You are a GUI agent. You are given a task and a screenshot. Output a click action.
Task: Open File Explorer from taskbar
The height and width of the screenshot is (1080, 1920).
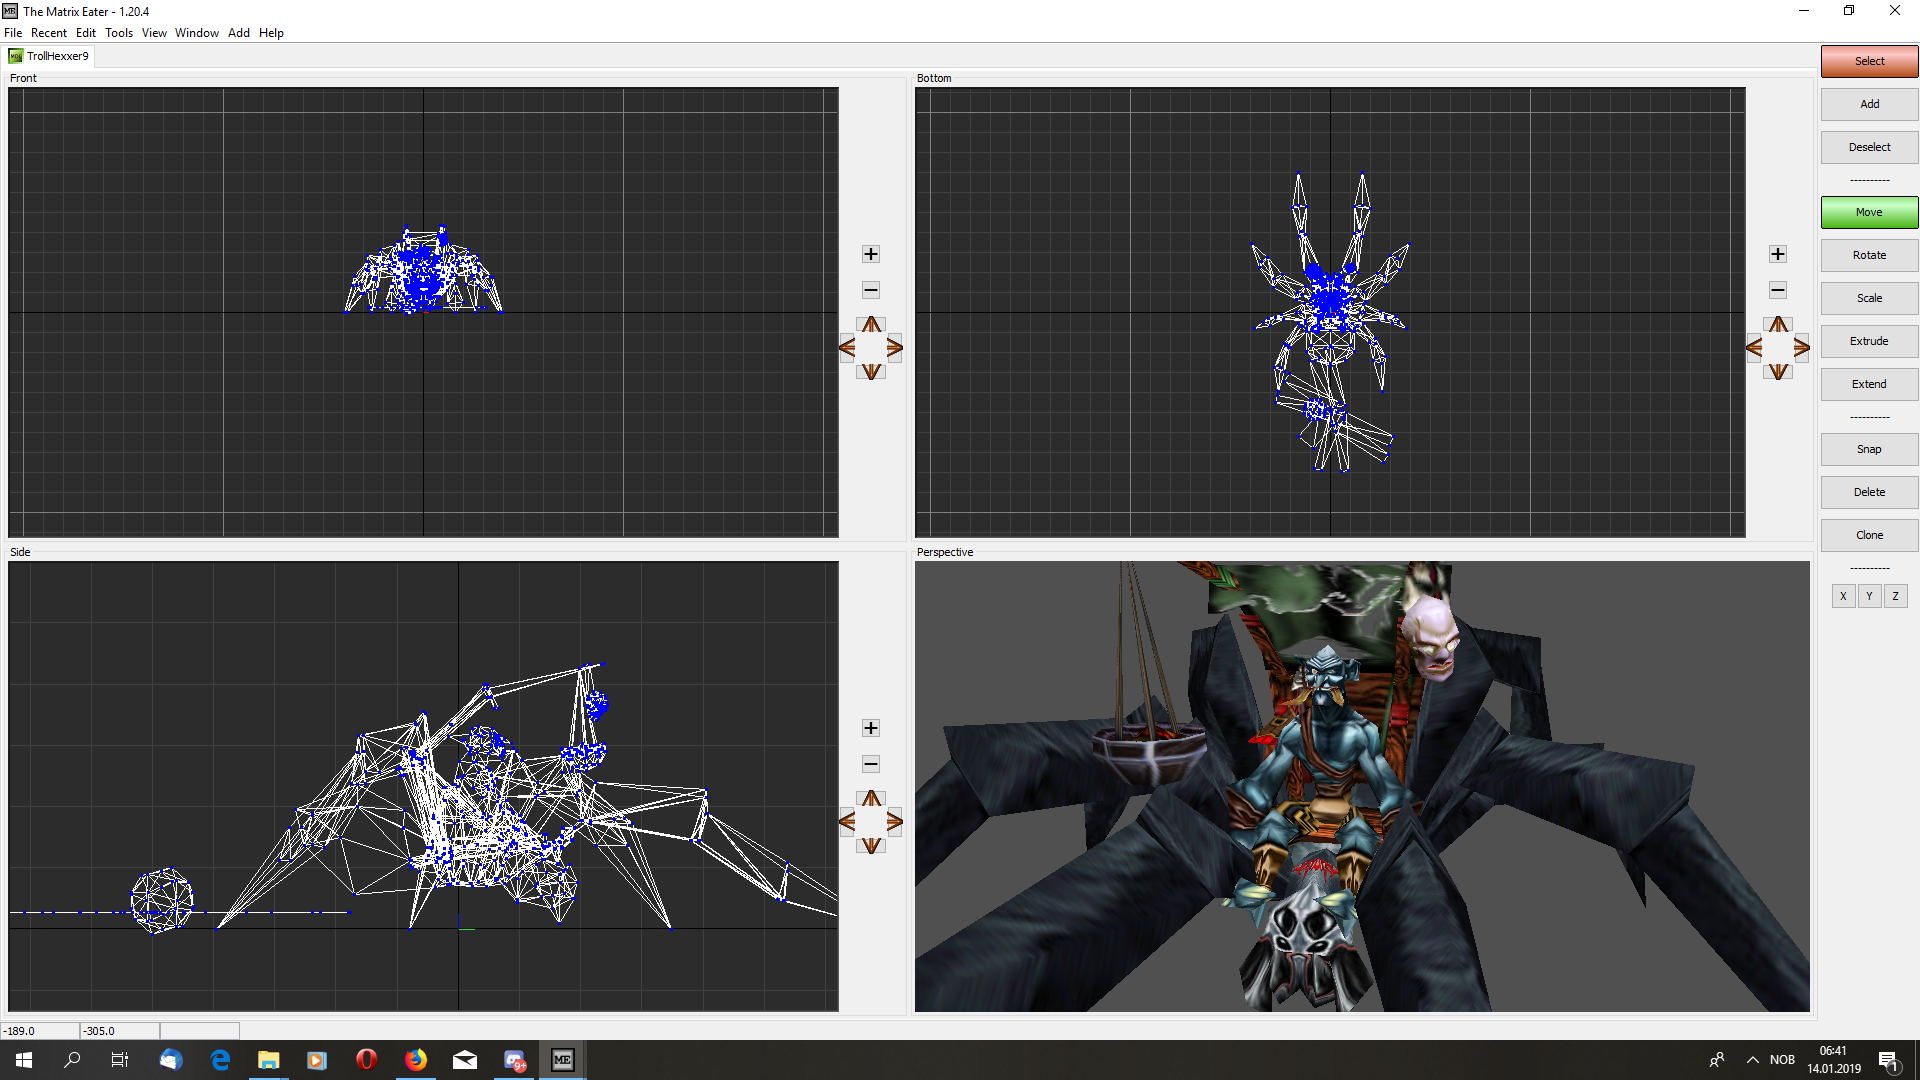pos(268,1060)
